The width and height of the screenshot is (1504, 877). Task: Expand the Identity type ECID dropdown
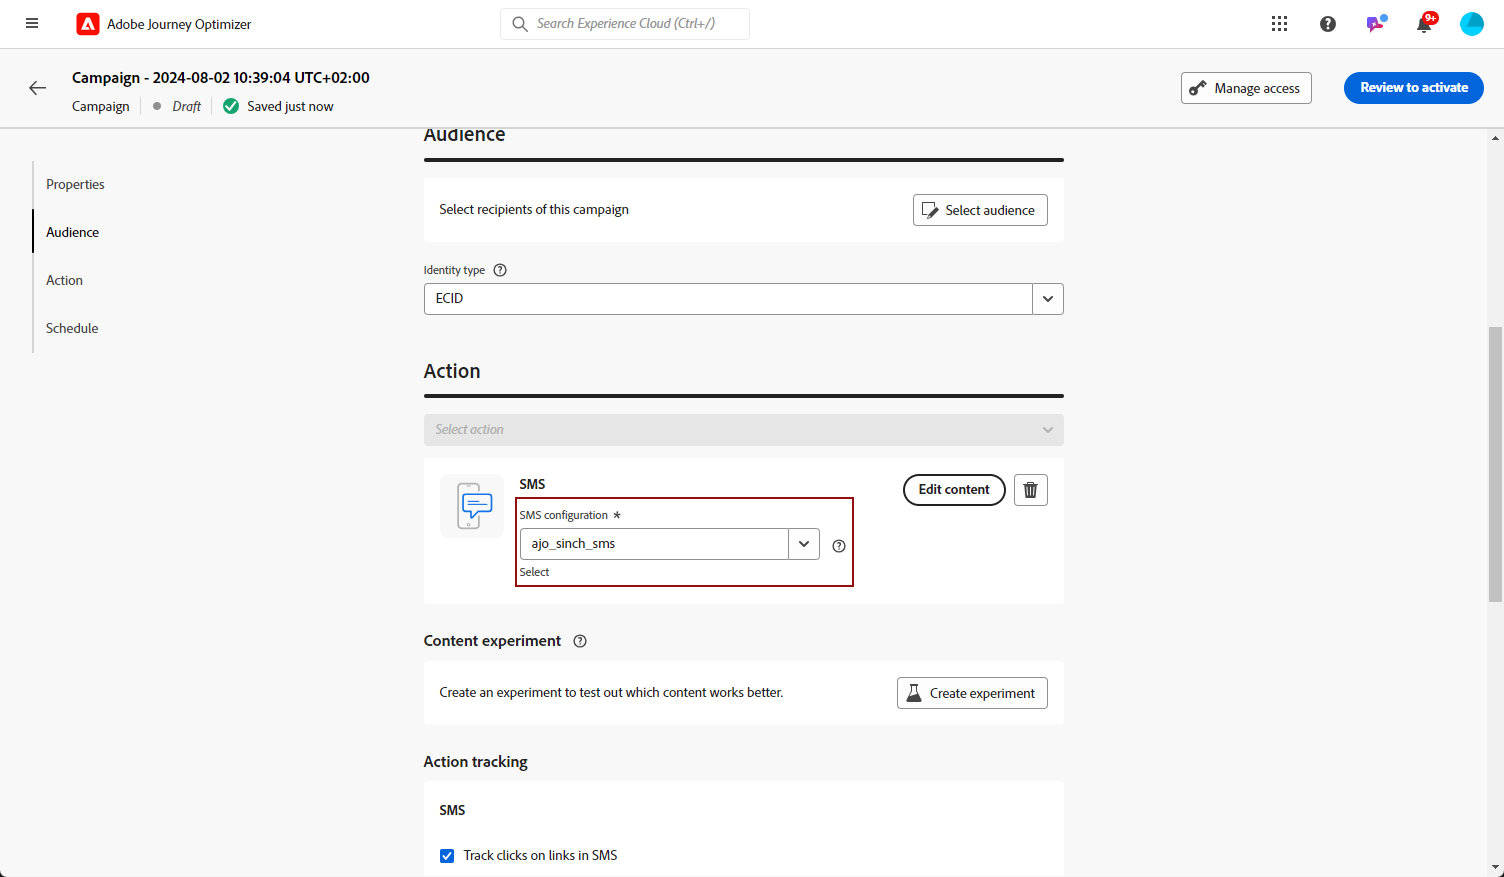[x=1047, y=299]
